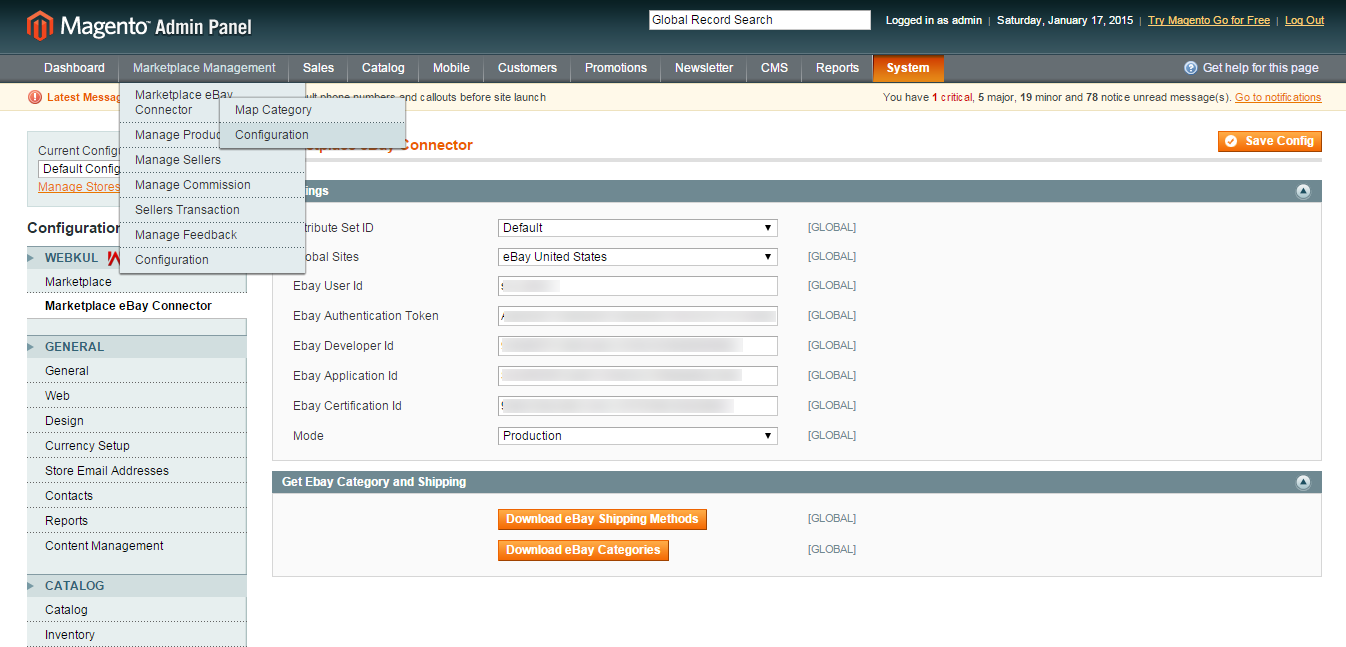Collapse the Settings panel chevron icon
Image resolution: width=1346 pixels, height=647 pixels.
[x=1303, y=191]
